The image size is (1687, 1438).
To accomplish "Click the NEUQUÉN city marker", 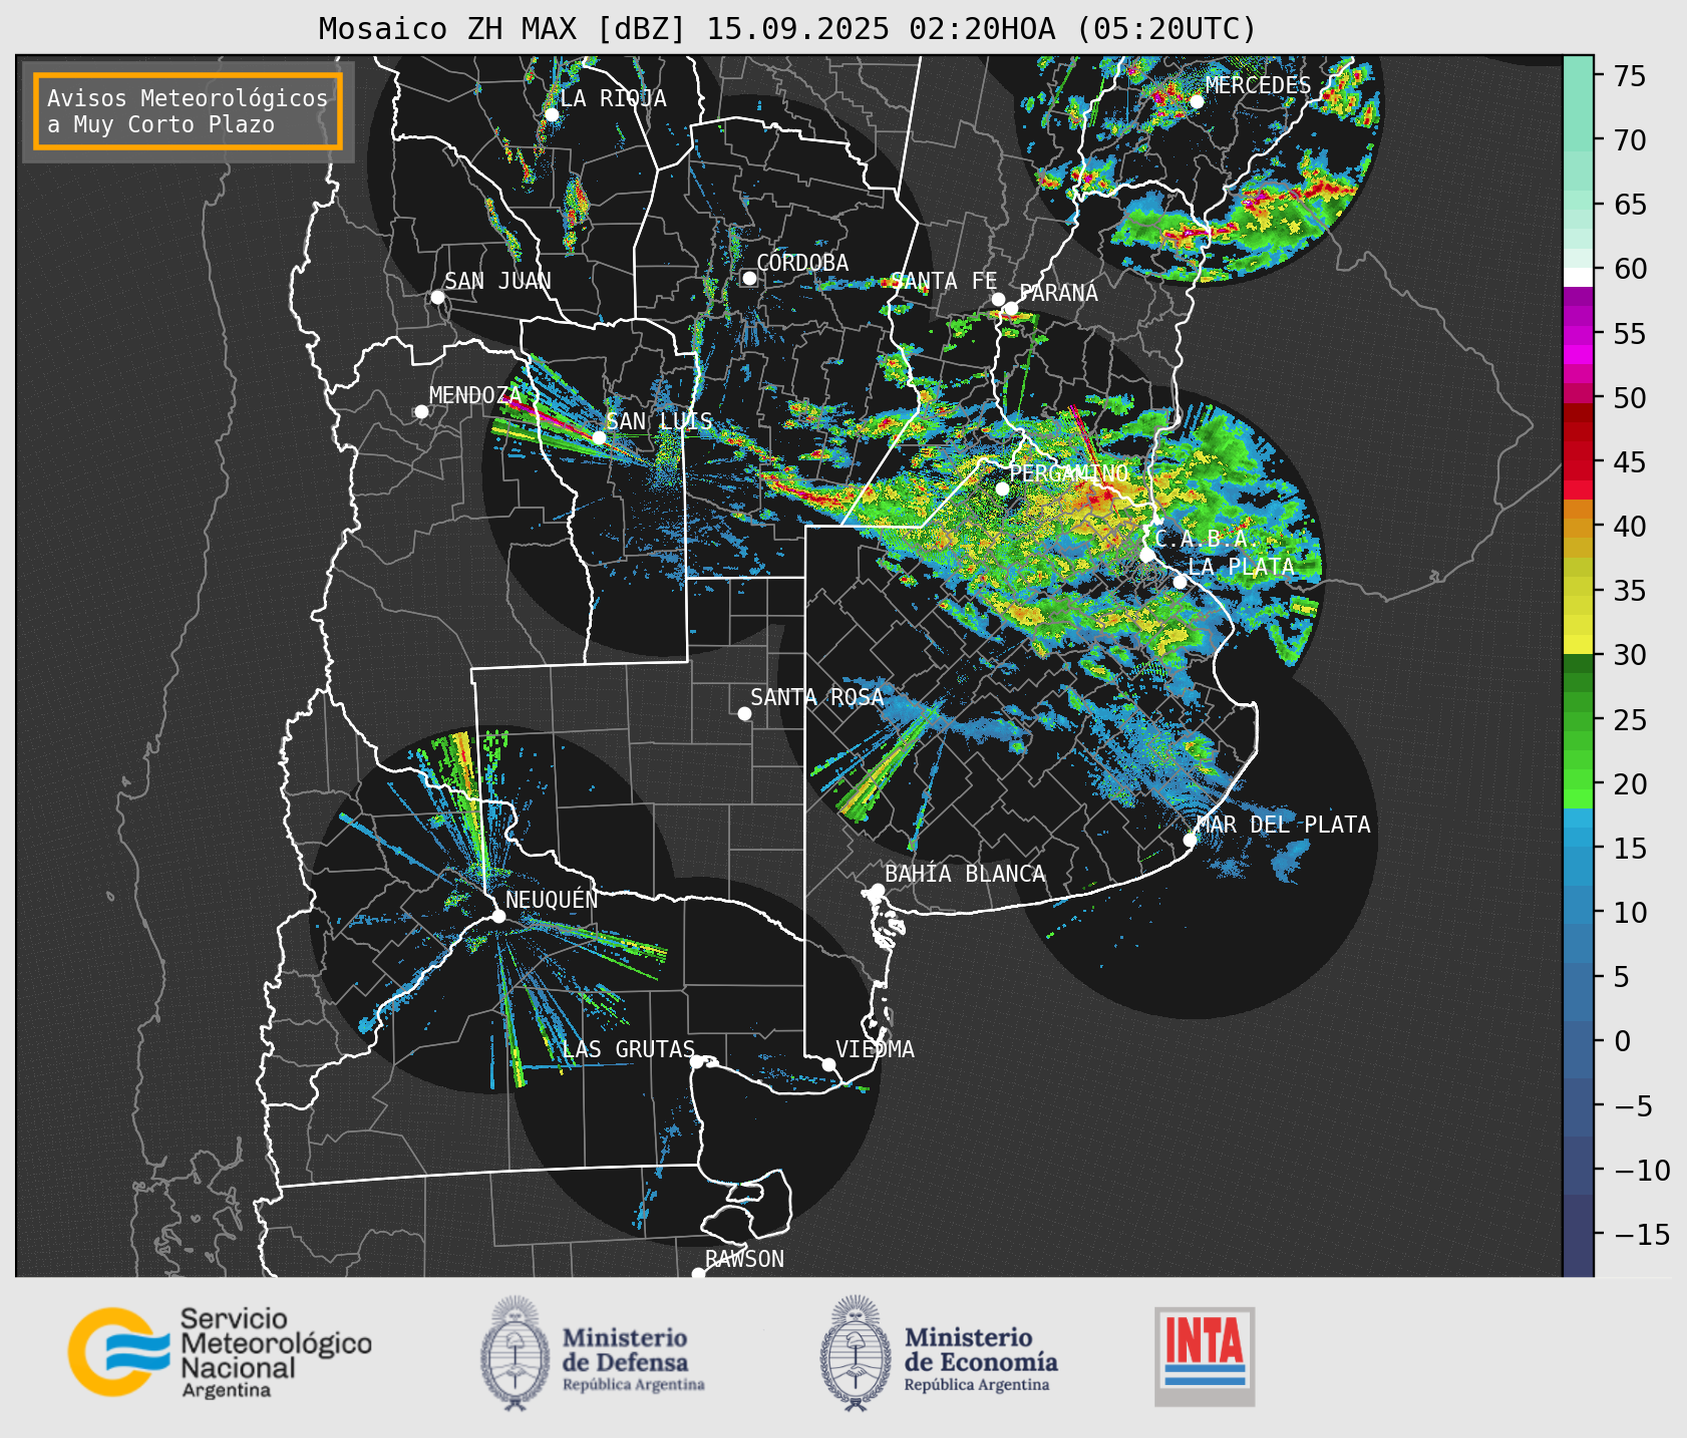I will click(x=498, y=916).
